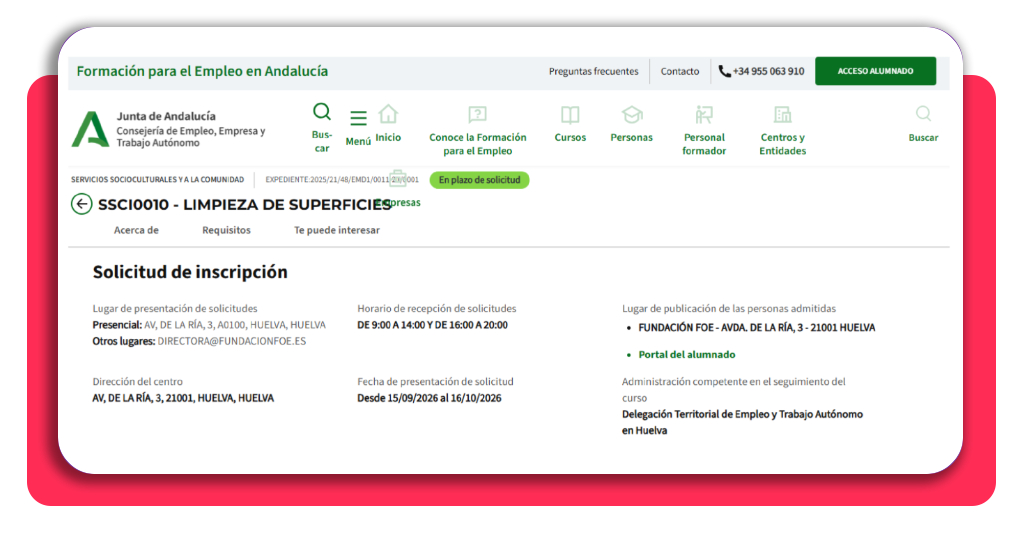This screenshot has width=1024, height=536.
Task: Click Delegación Territorial de Empleo y Trabajo Autónomo
Action: pos(742,422)
